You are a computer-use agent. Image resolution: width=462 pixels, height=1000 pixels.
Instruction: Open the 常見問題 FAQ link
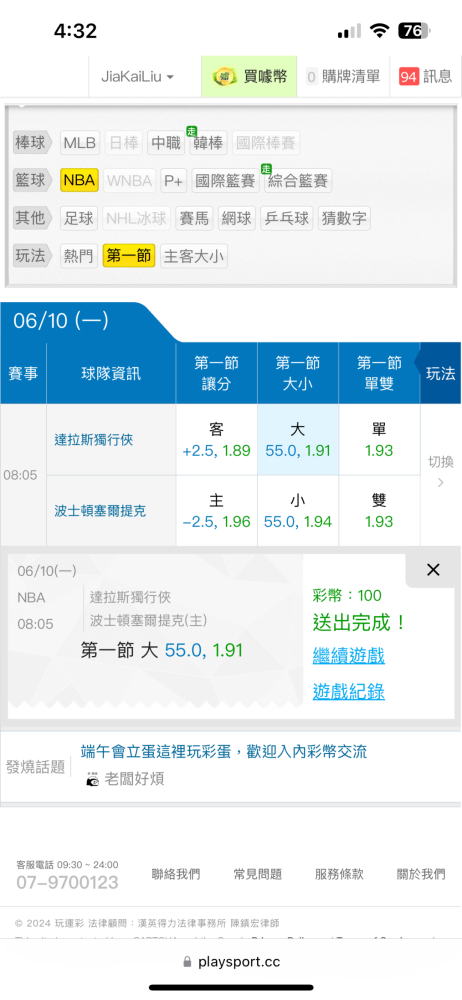(258, 874)
